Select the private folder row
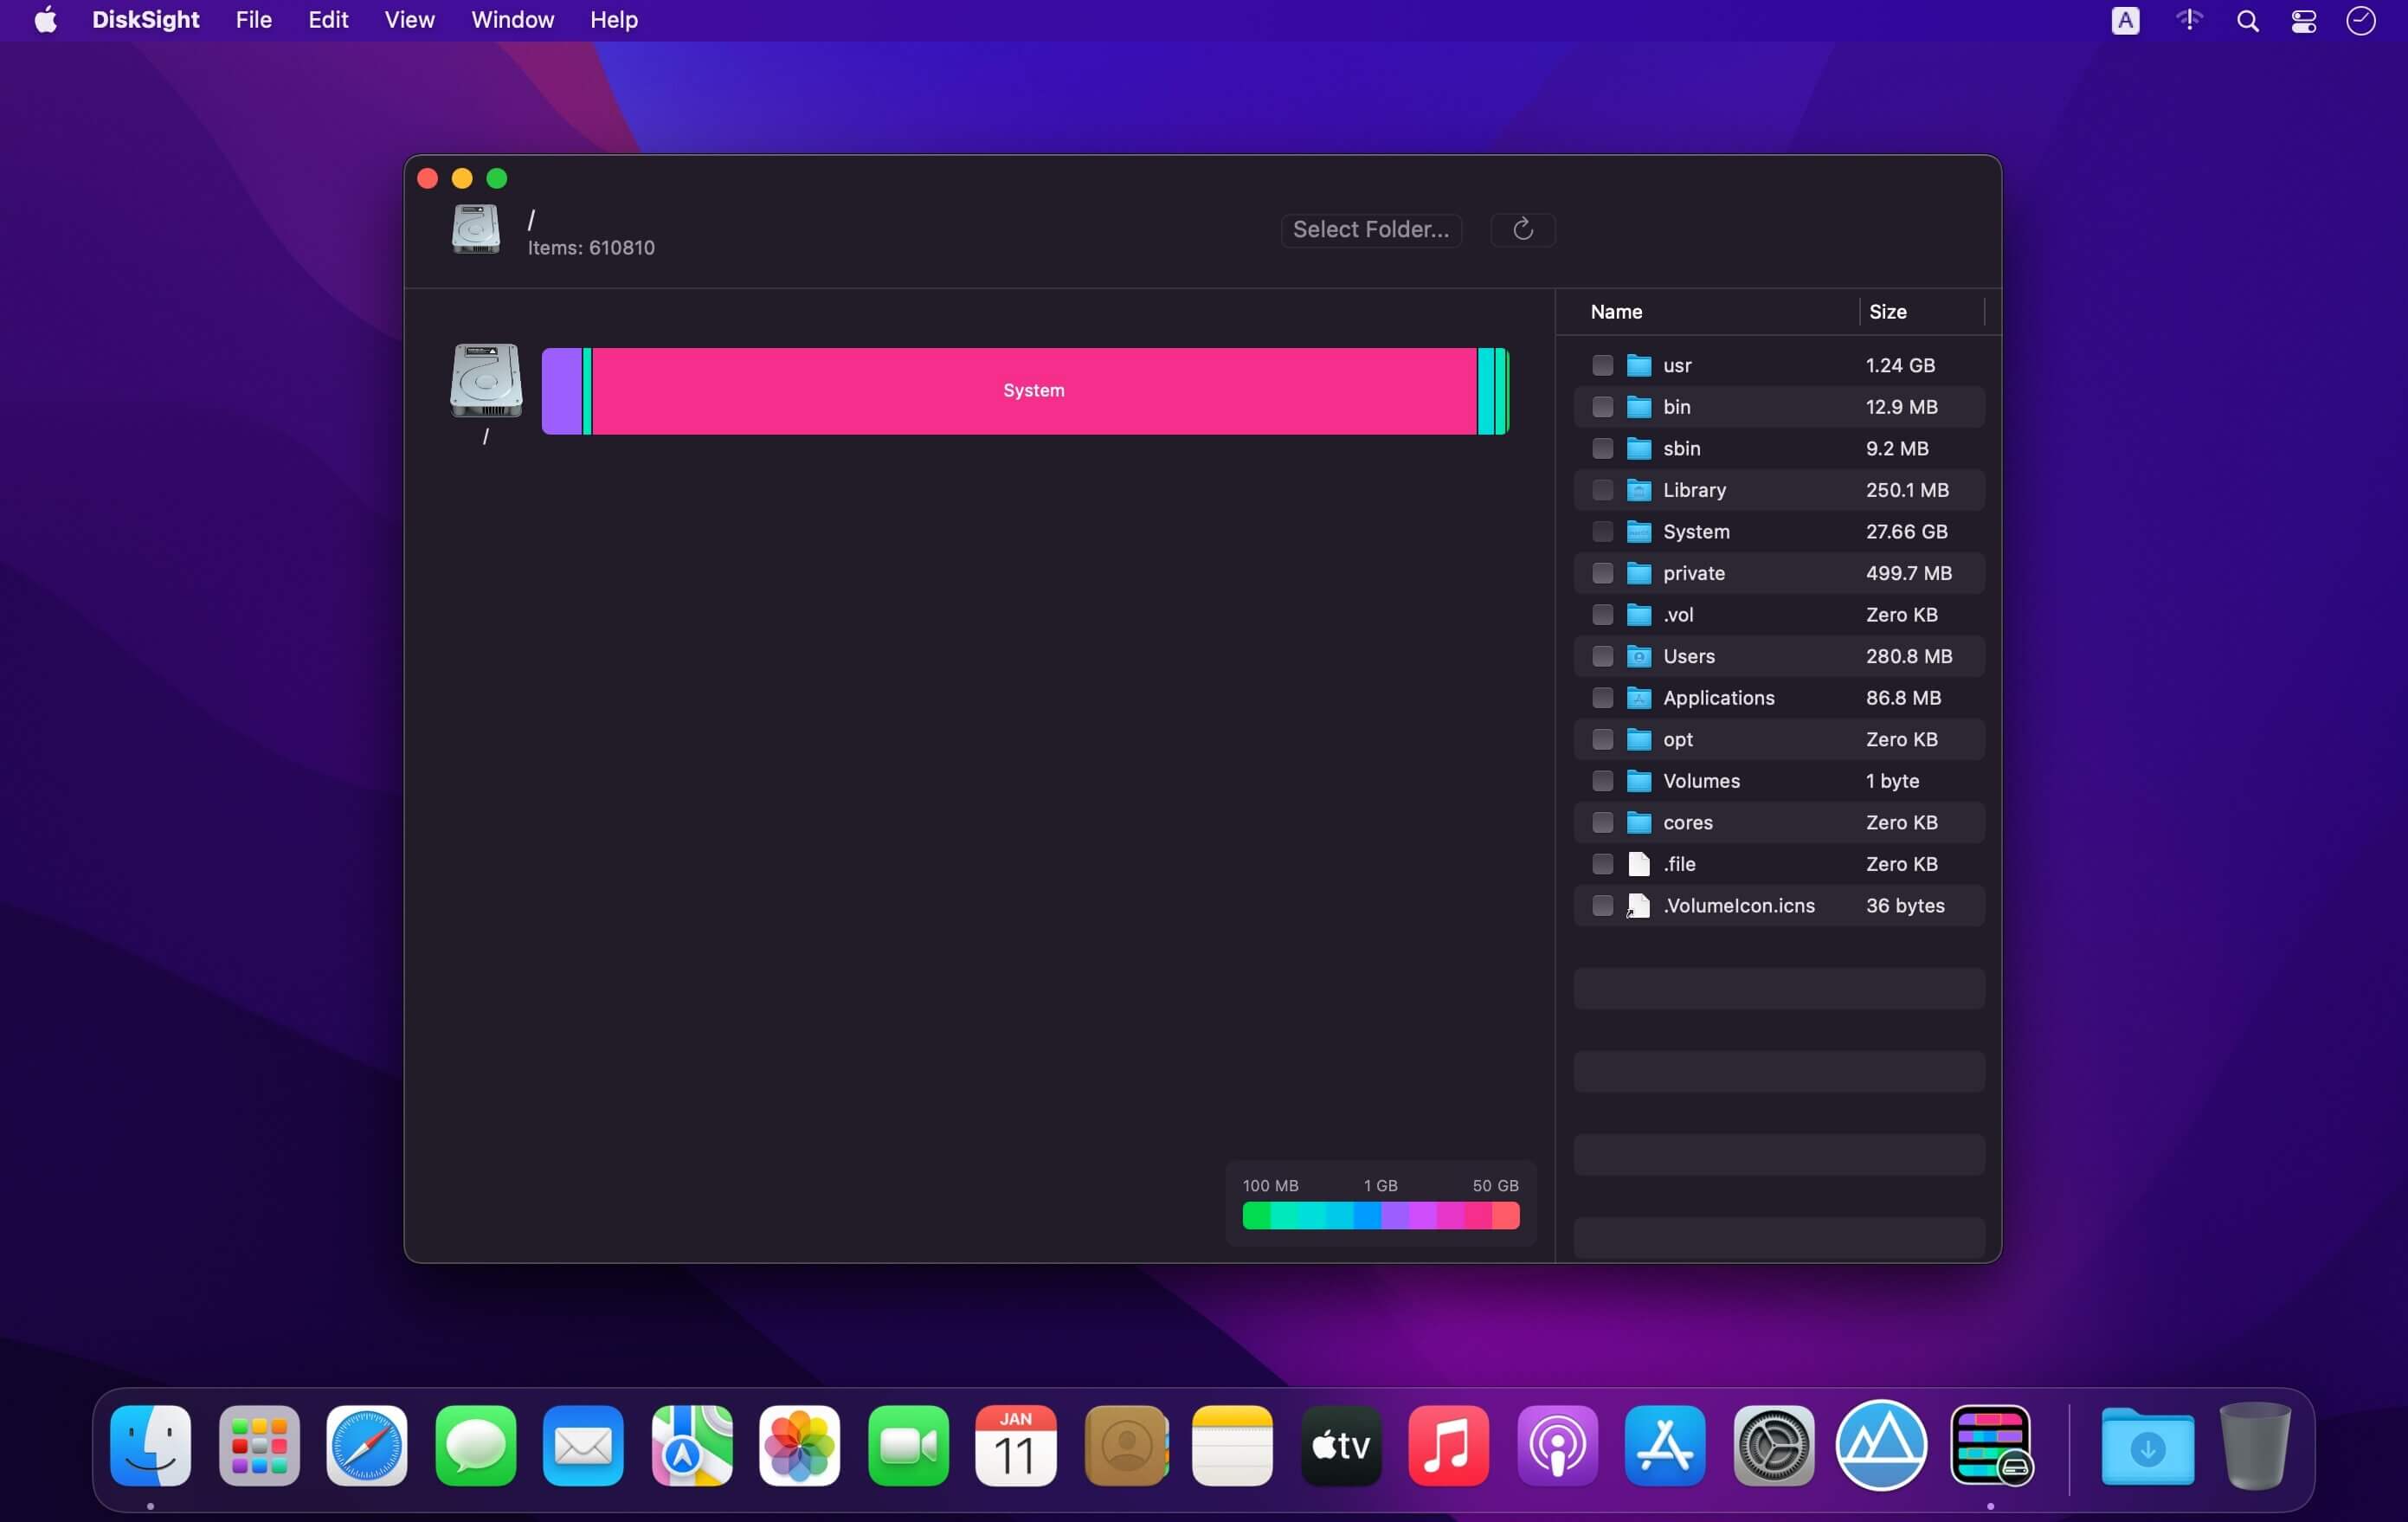The height and width of the screenshot is (1522, 2408). [1750, 573]
